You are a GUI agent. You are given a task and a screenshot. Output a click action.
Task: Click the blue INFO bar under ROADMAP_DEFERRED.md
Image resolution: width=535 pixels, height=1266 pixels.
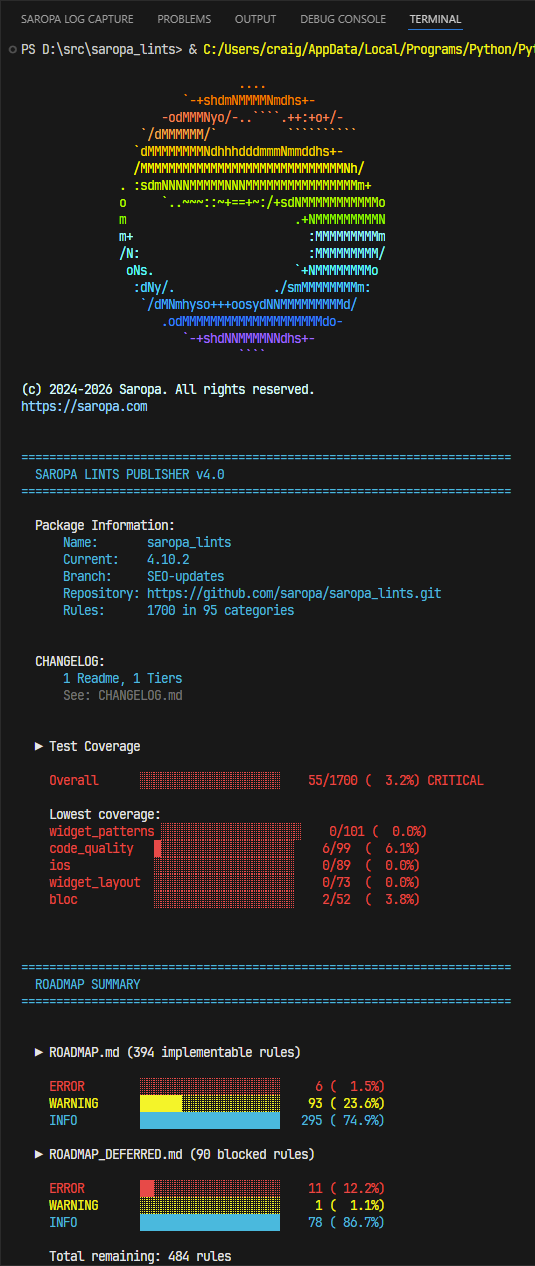pos(210,1222)
